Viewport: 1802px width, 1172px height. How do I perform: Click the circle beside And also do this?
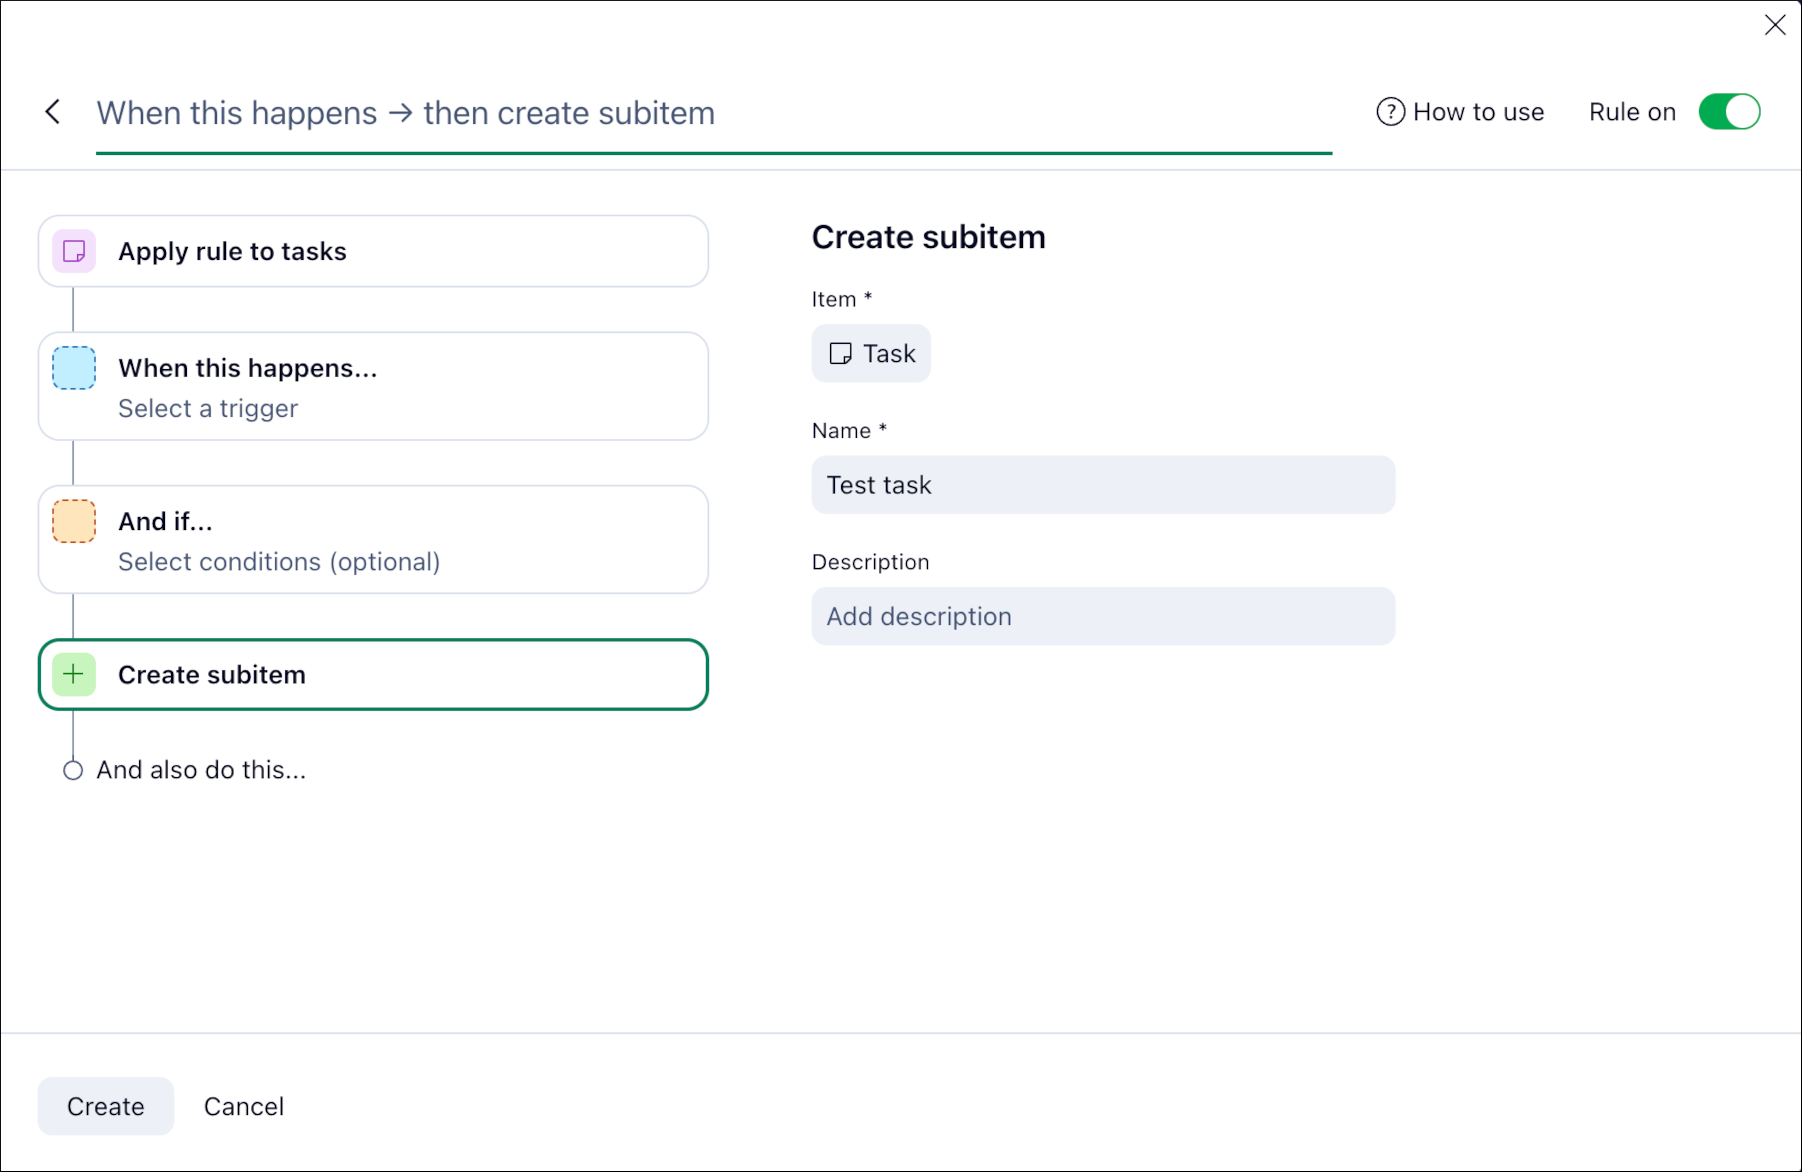click(x=73, y=771)
